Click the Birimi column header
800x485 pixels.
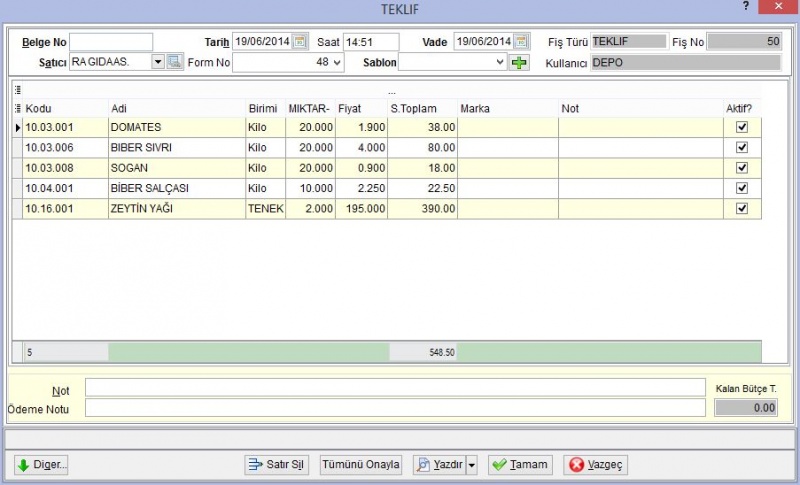[265, 108]
